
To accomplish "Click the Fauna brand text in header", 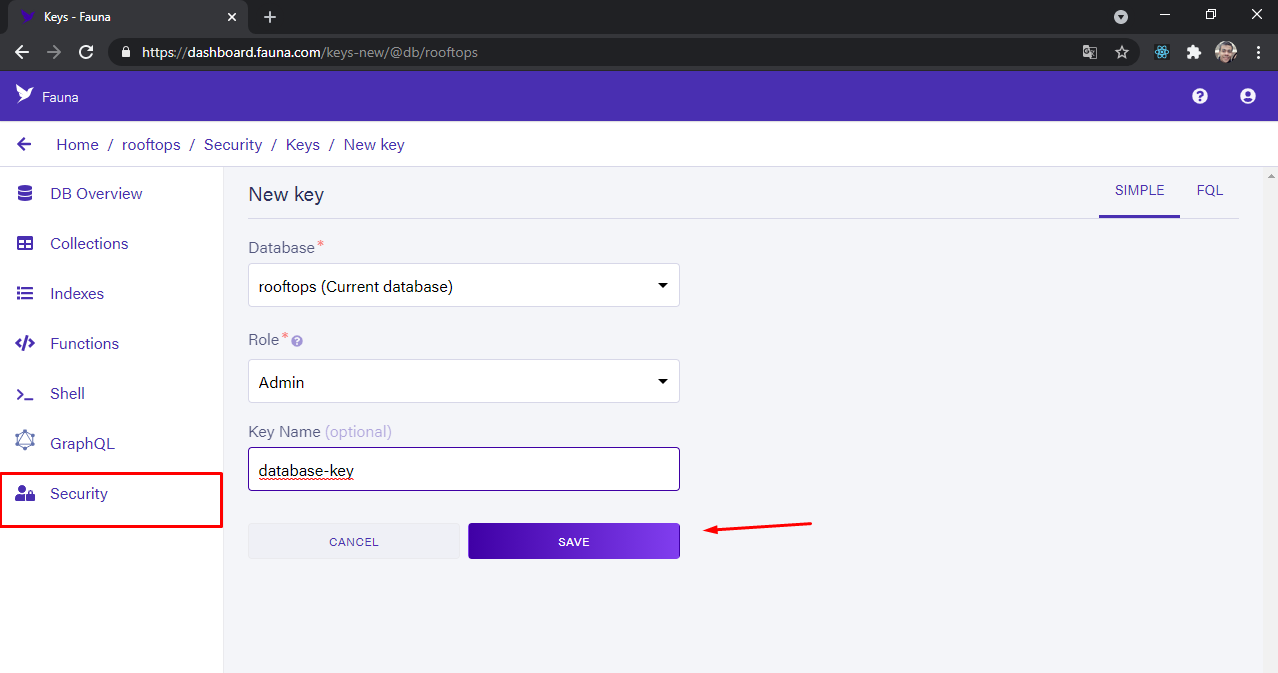I will click(60, 97).
